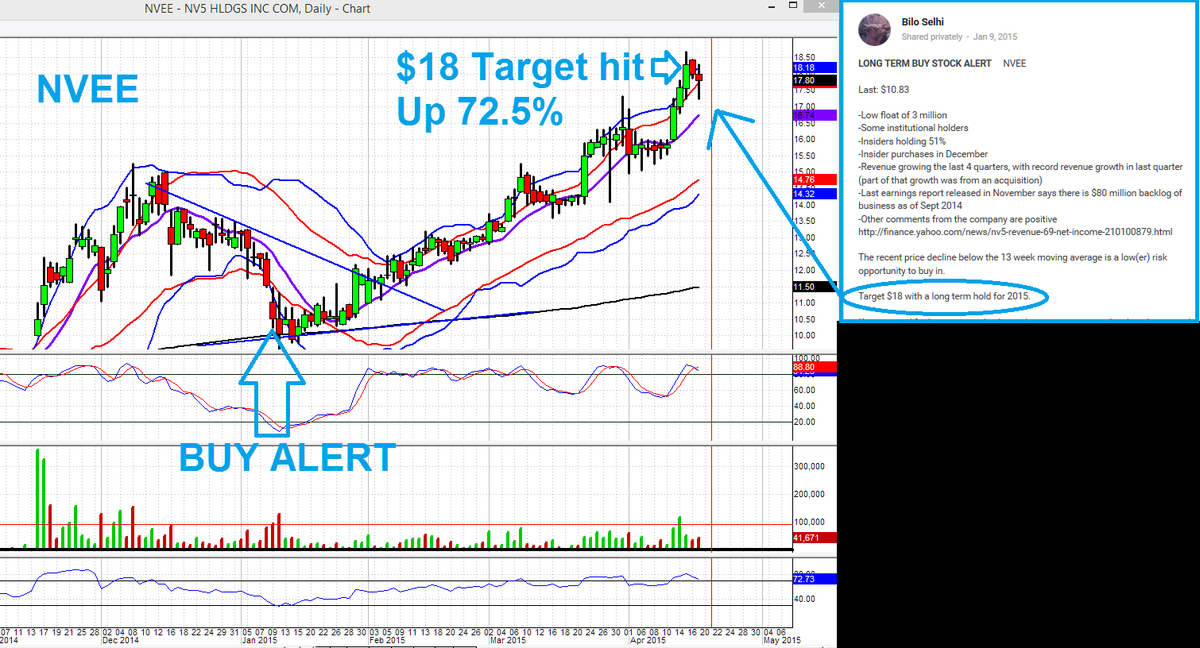Select the 'Low float of 3 million' line
The image size is (1200, 648).
[x=903, y=115]
